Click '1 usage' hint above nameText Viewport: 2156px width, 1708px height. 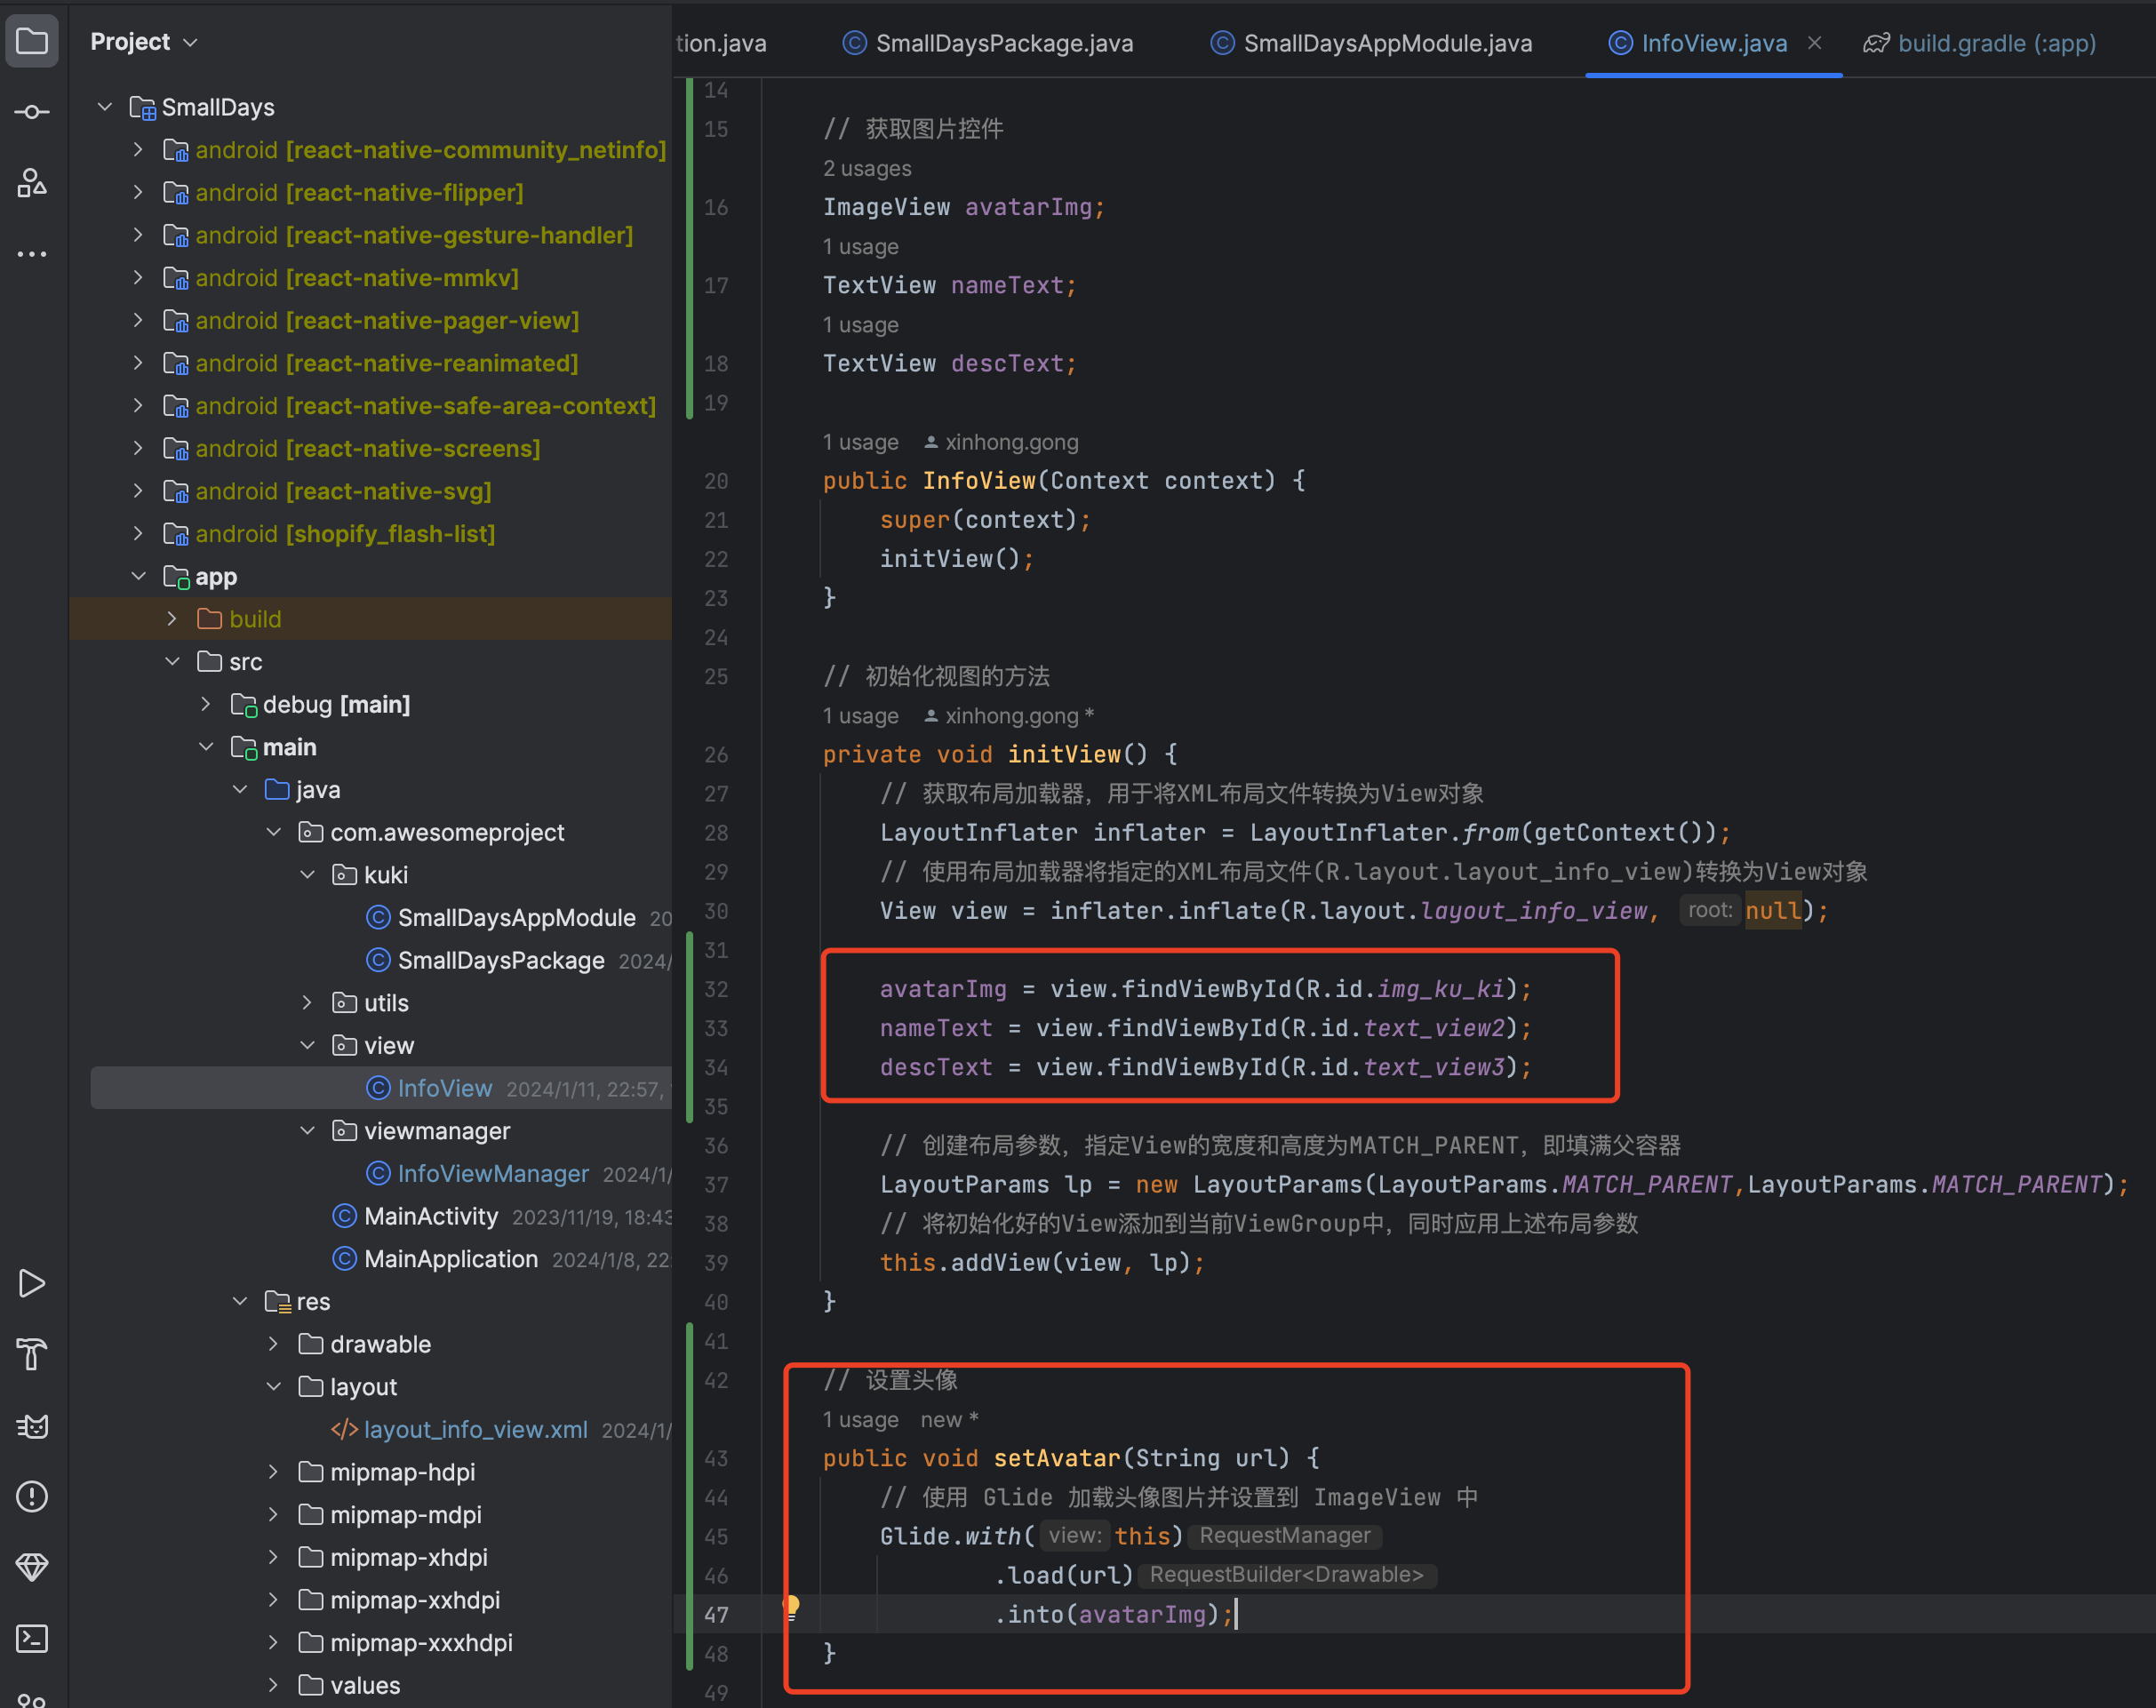coord(860,246)
